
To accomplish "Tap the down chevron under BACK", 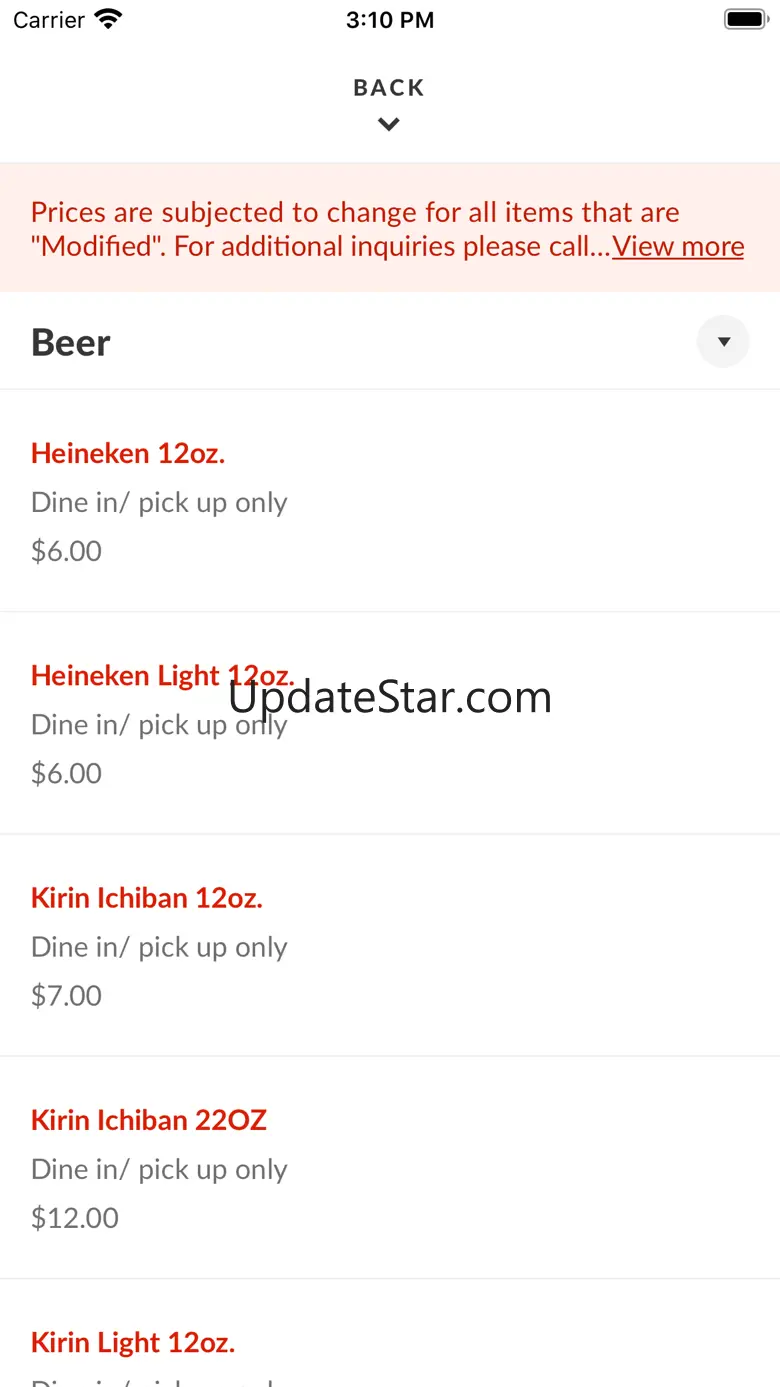I will tap(389, 125).
